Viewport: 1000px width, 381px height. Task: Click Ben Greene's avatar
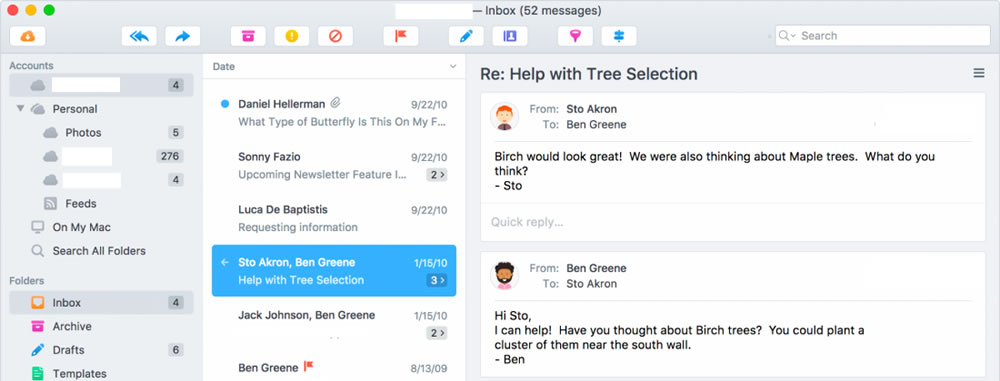pyautogui.click(x=504, y=276)
